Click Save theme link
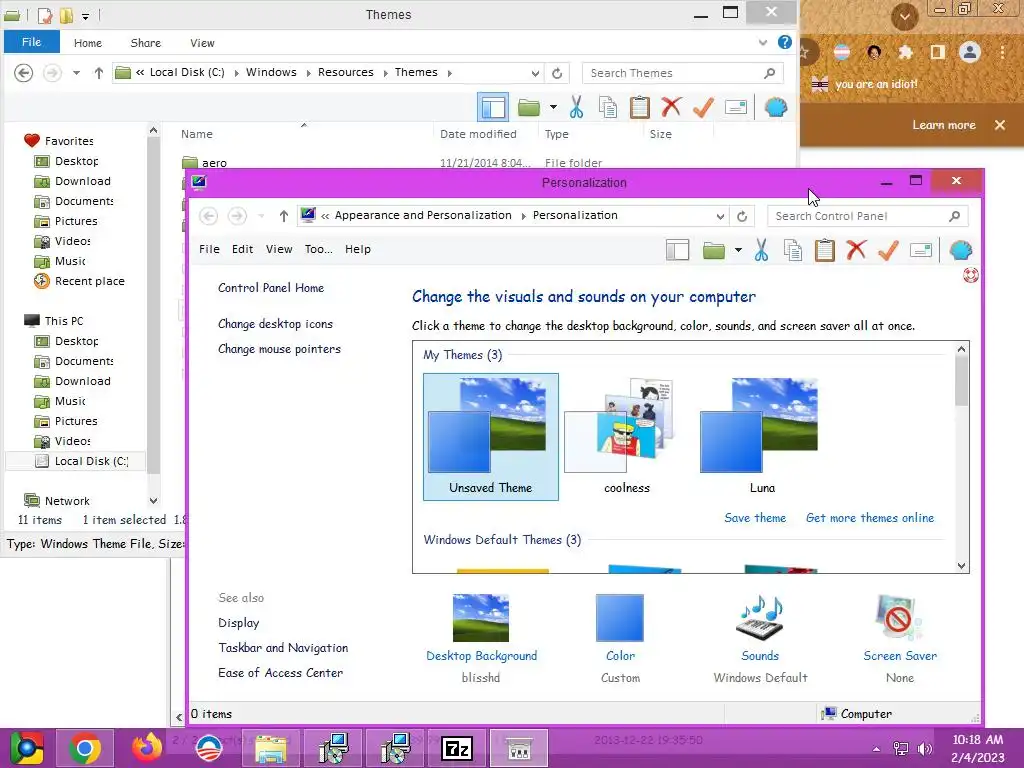The image size is (1024, 768). tap(755, 518)
